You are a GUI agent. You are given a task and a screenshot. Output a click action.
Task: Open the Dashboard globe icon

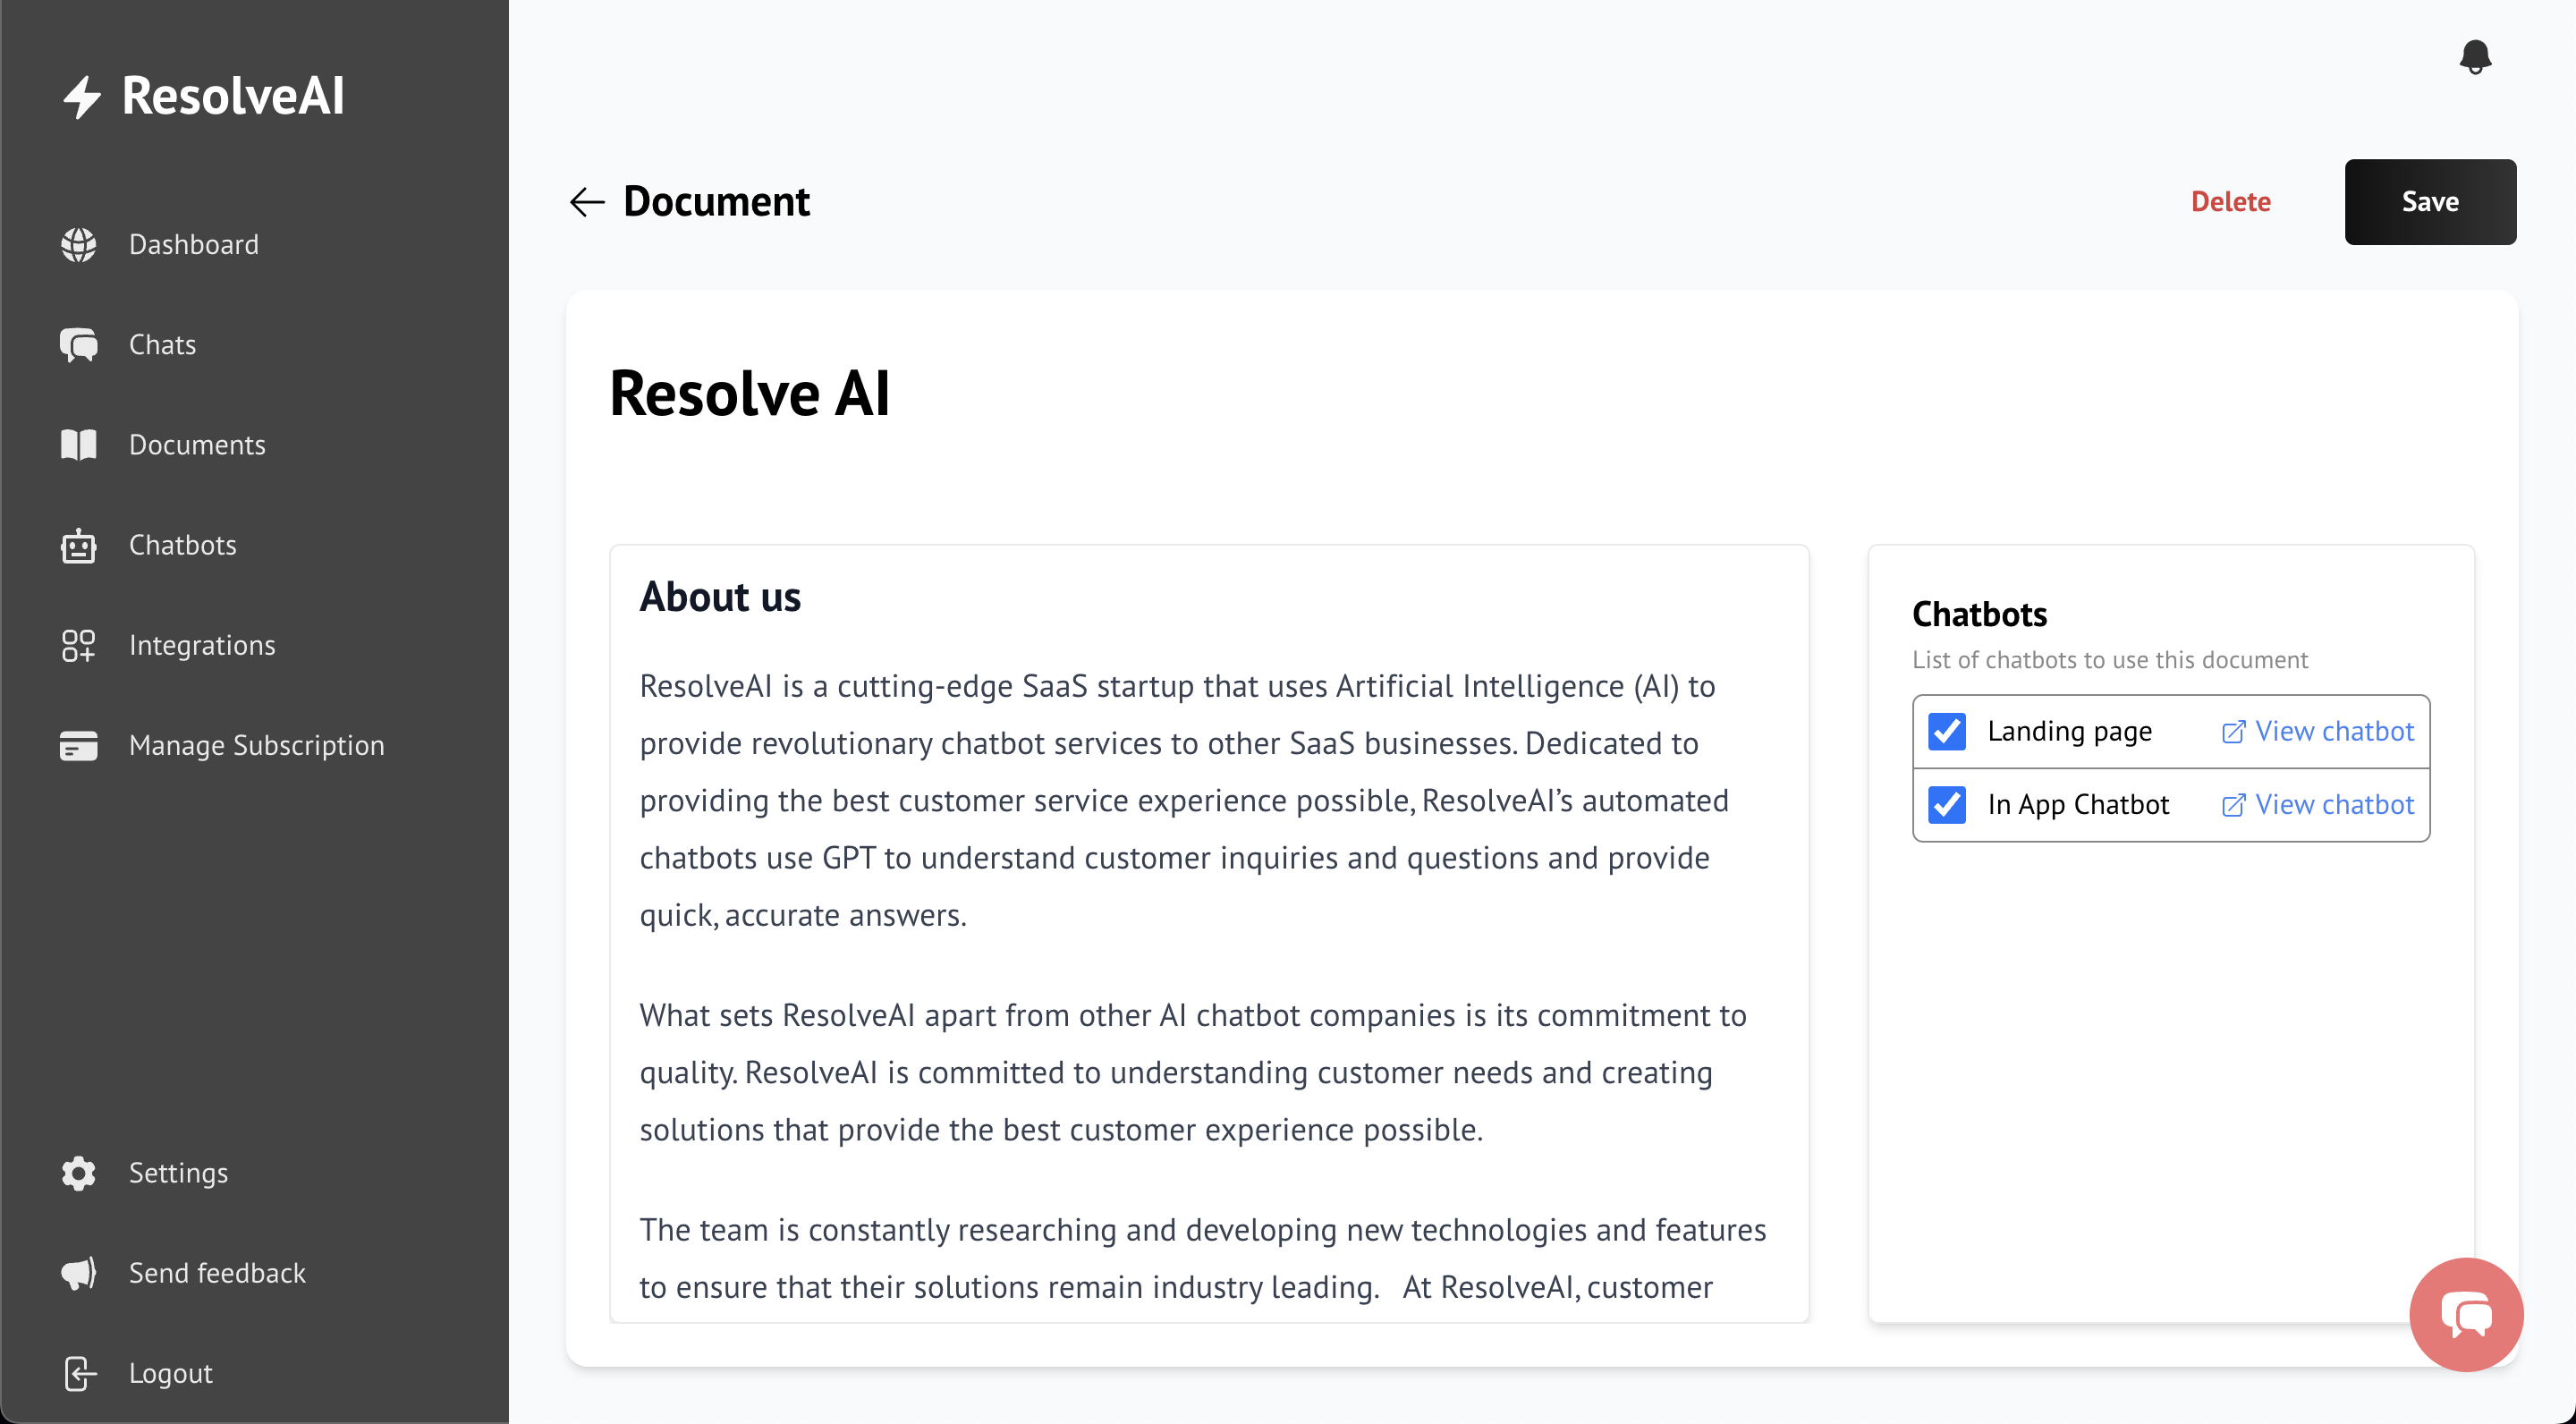78,245
